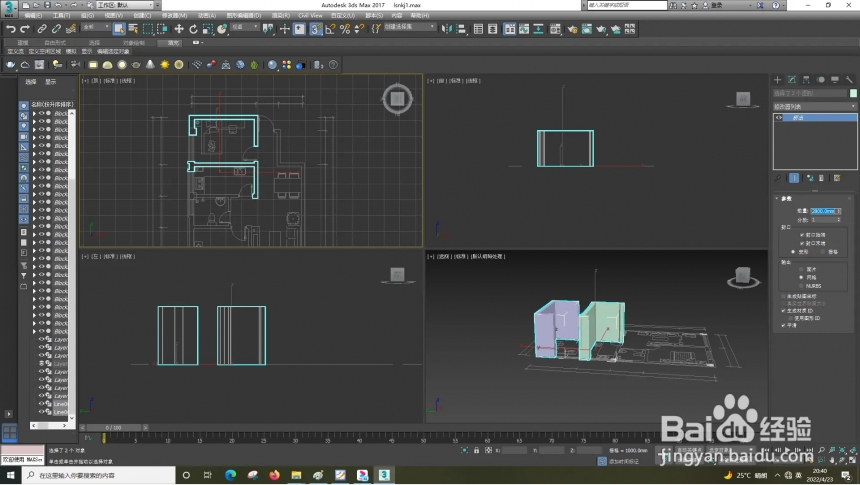Open the Hierarchy panel tab icon
860x485 pixels.
click(806, 80)
